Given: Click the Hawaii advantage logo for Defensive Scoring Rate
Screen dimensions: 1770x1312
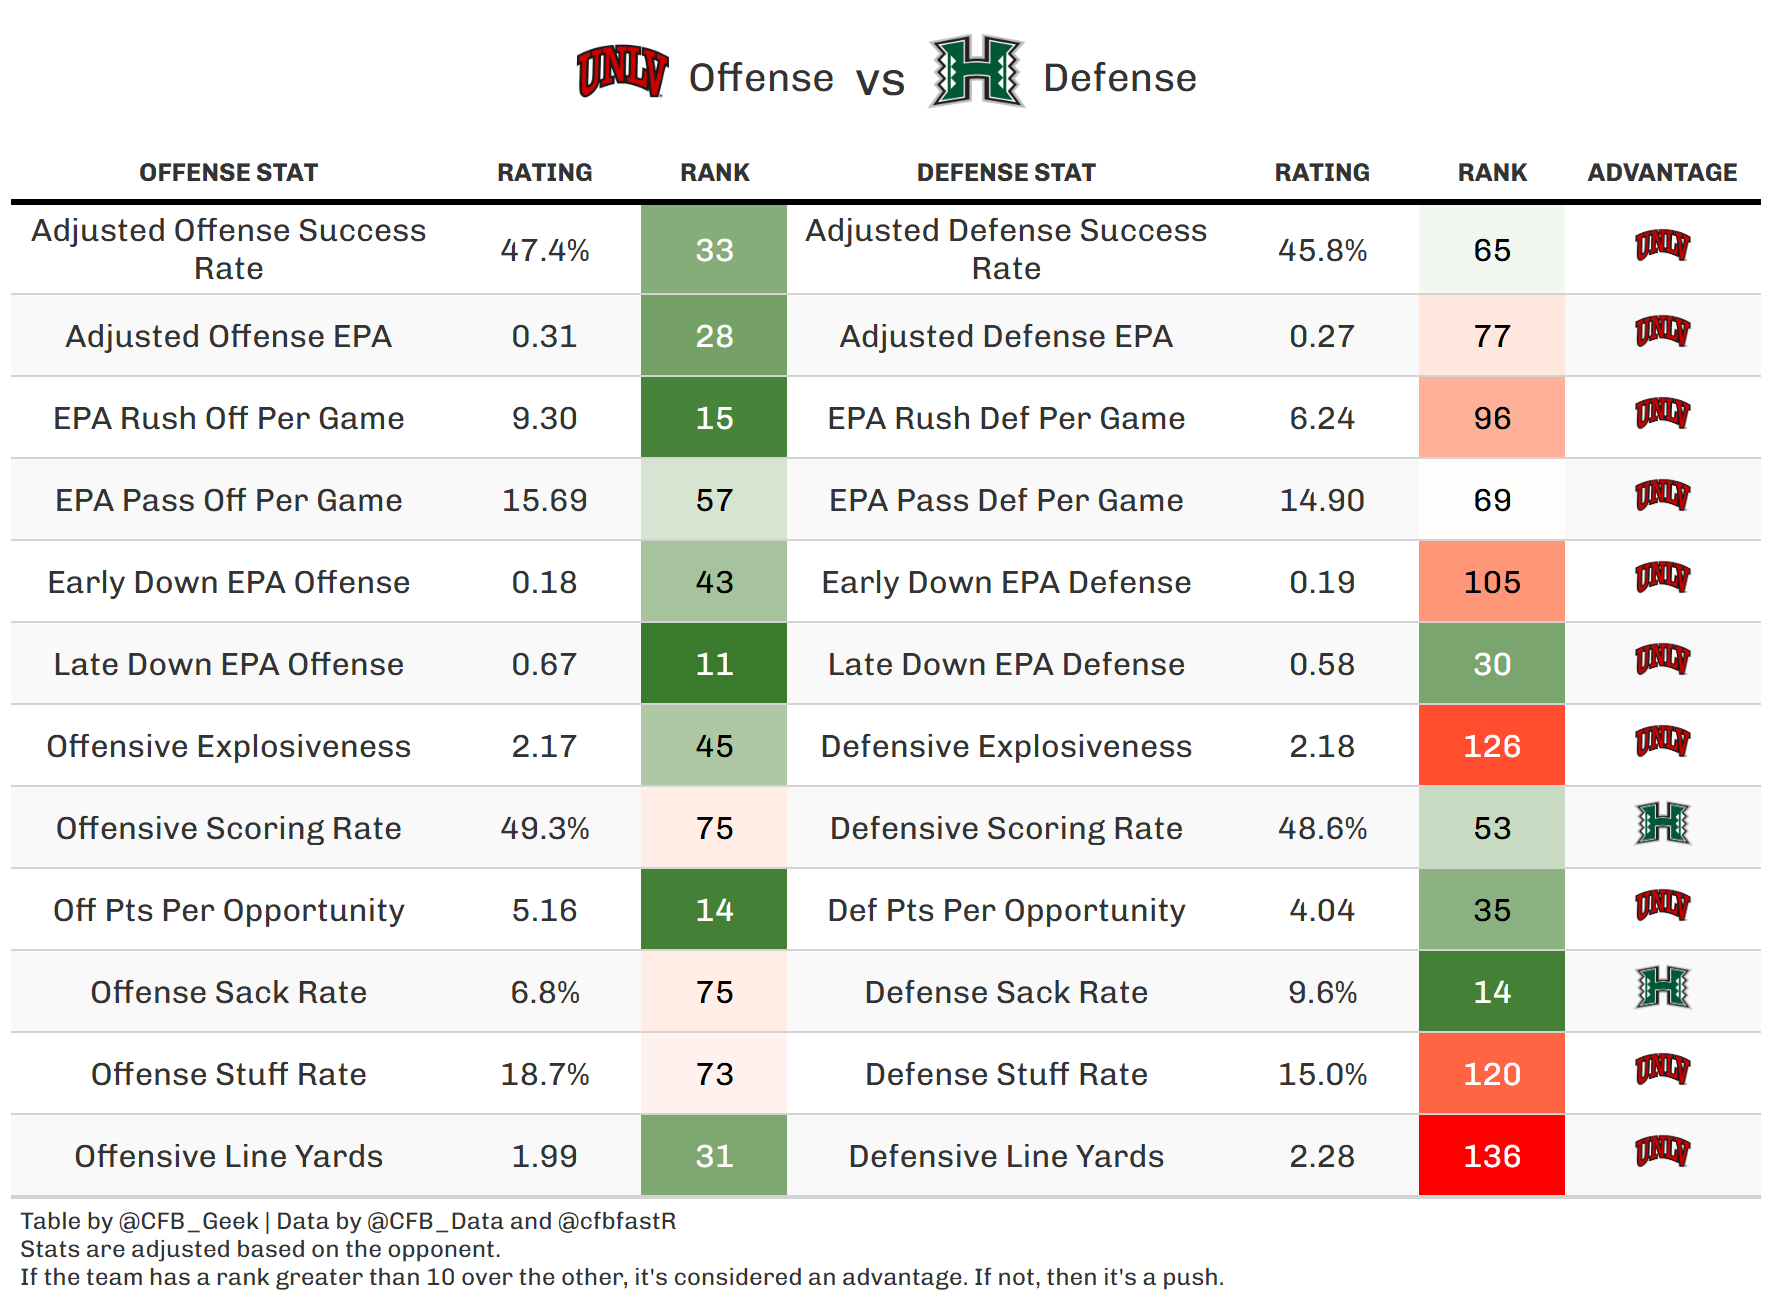Looking at the screenshot, I should click(1662, 825).
